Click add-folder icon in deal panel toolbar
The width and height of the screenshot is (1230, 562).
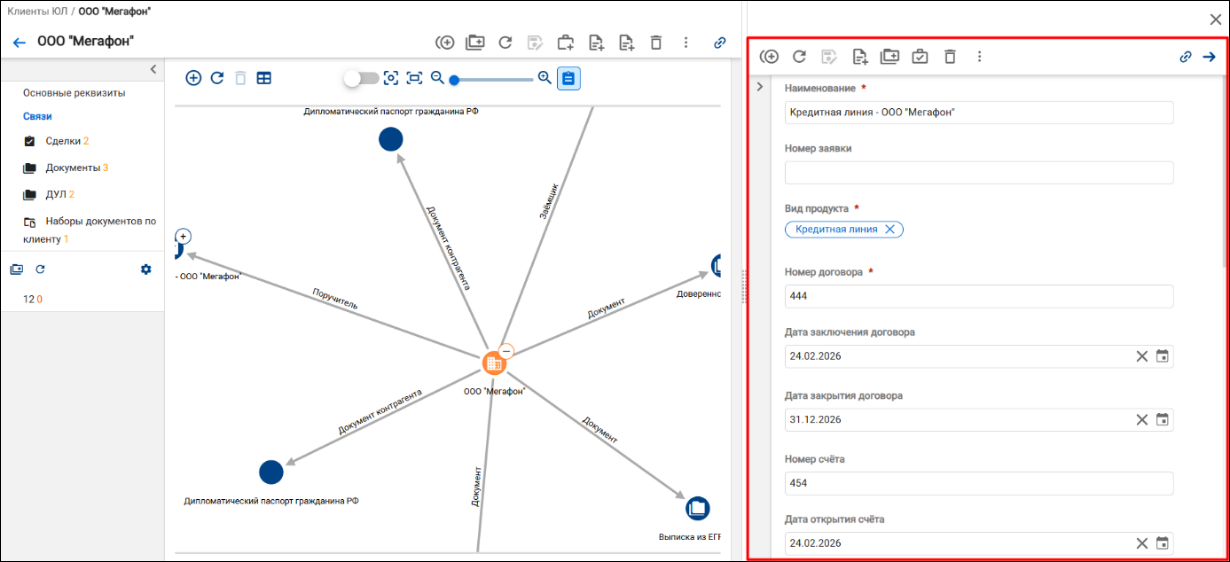click(x=889, y=57)
